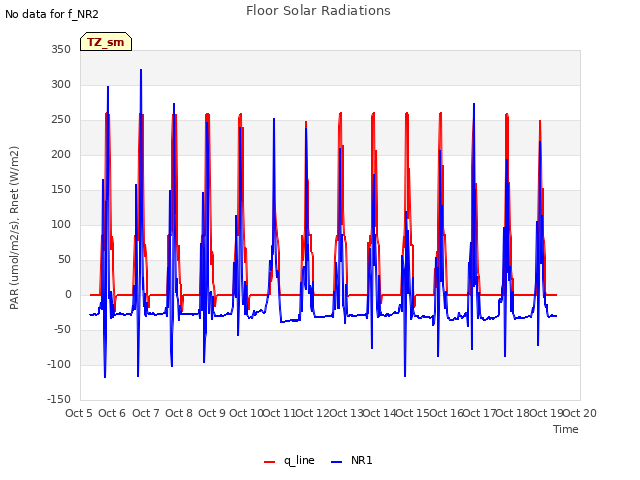Click the TZ_sm annotation label
Image resolution: width=640 pixels, height=480 pixels.
[x=106, y=42]
